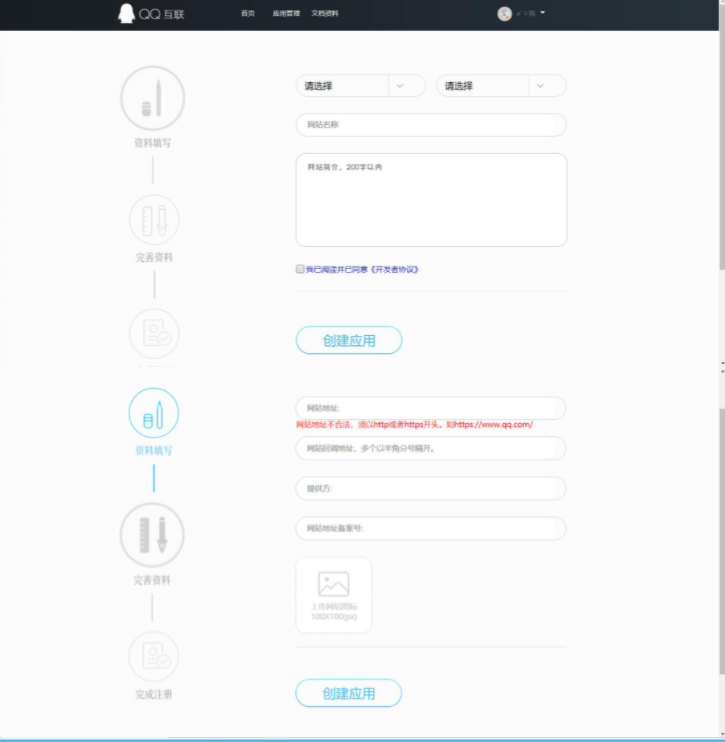Click the 完成注册 step icon
This screenshot has width=725, height=742.
tap(154, 656)
